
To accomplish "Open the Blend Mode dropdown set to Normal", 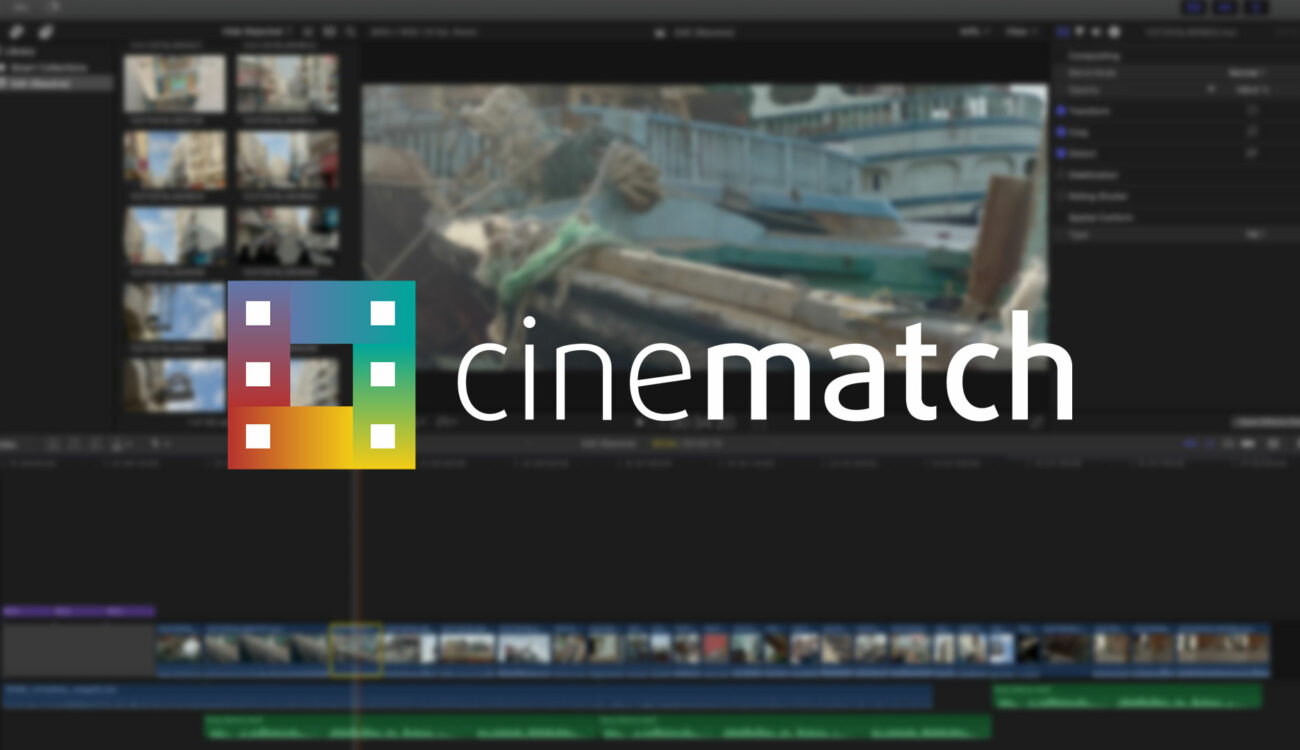I will [1246, 72].
